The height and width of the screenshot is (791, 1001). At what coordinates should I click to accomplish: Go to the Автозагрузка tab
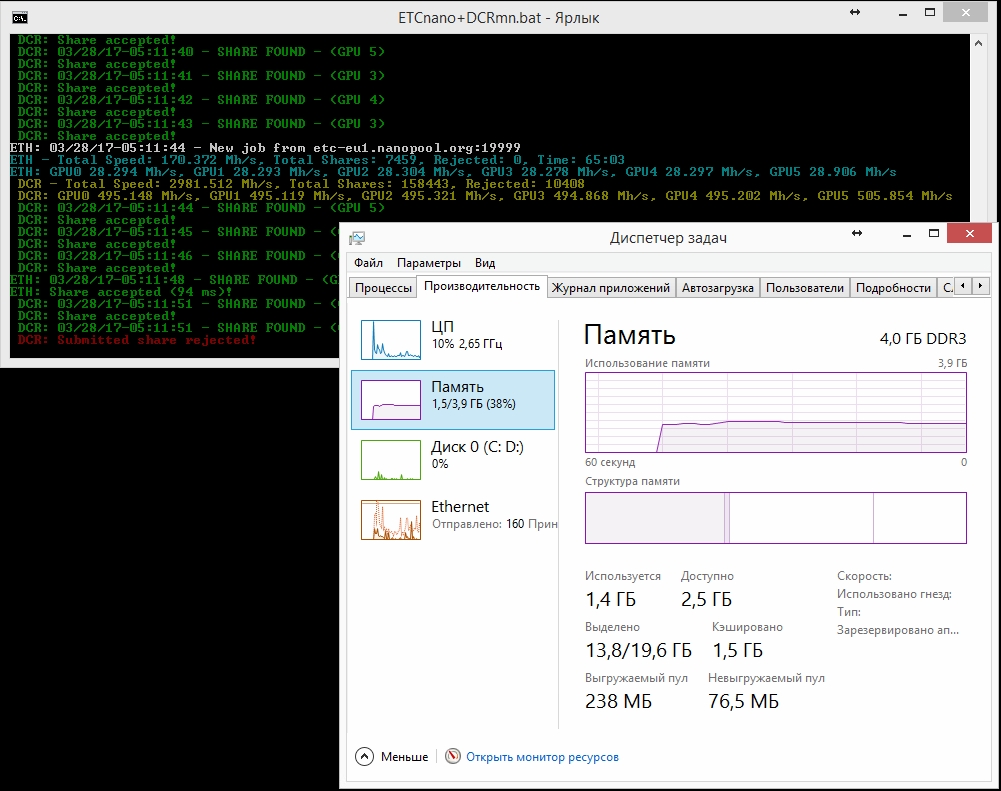coord(717,288)
